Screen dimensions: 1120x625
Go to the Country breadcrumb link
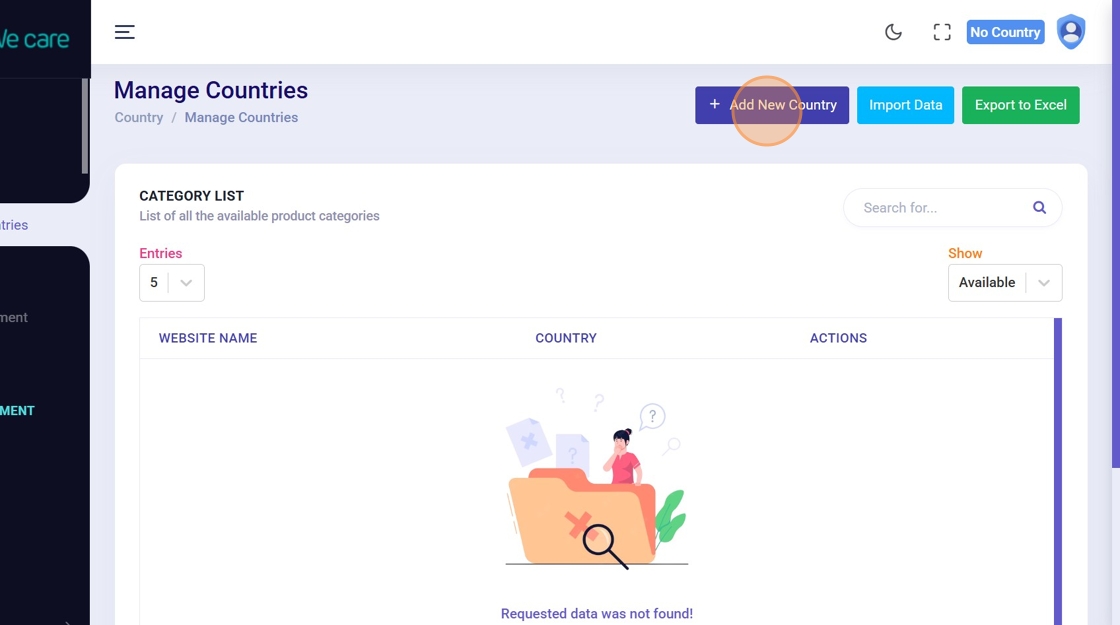coord(139,117)
